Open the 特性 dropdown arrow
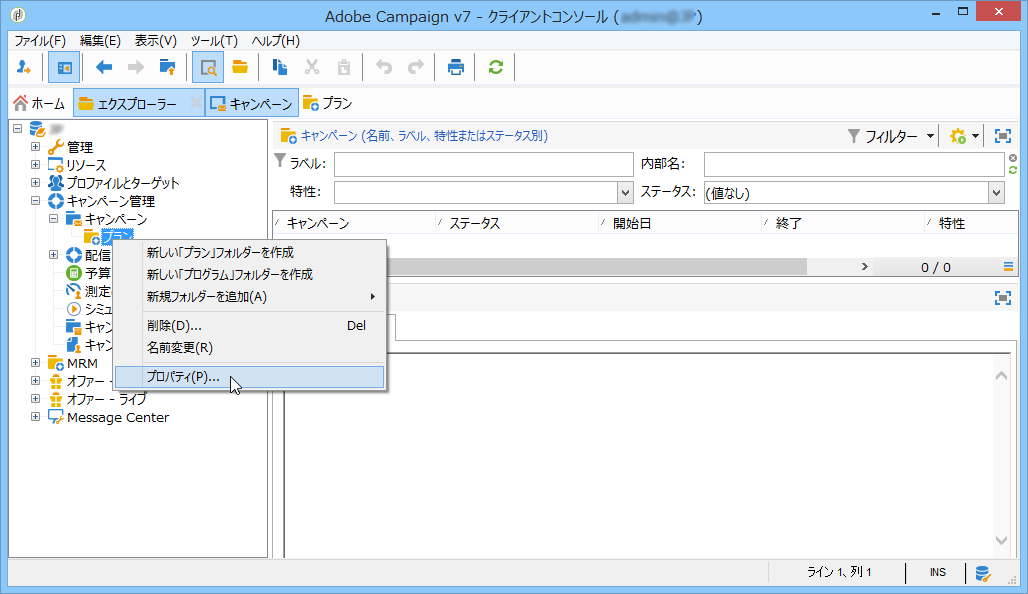This screenshot has height=594, width=1028. (x=625, y=193)
